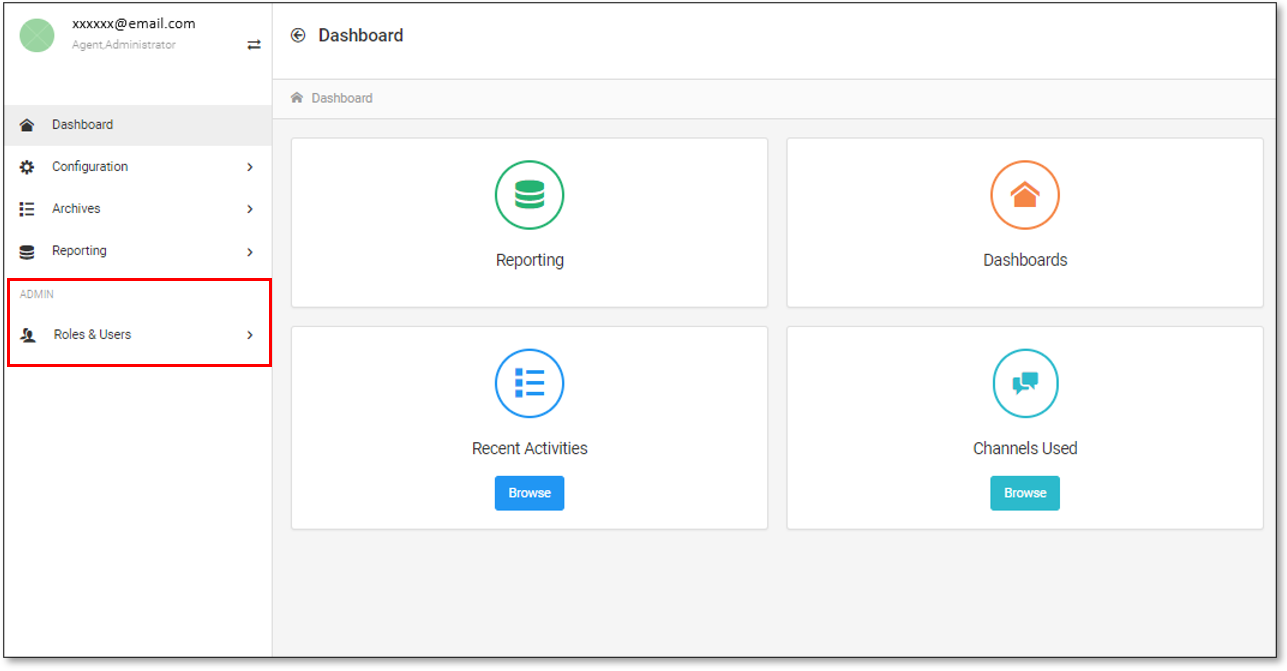The height and width of the screenshot is (671, 1287).
Task: Click the Dashboard breadcrumb link
Action: click(342, 98)
